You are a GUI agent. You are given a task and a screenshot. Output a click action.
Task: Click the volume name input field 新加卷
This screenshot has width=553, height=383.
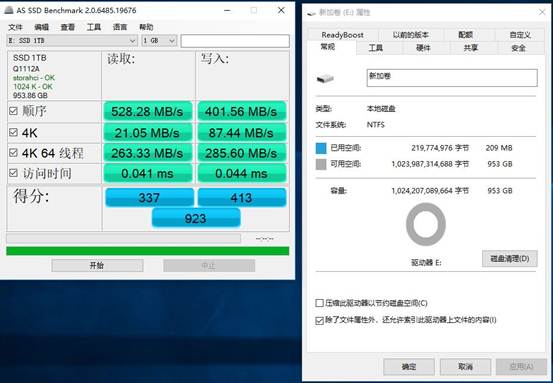coord(452,78)
